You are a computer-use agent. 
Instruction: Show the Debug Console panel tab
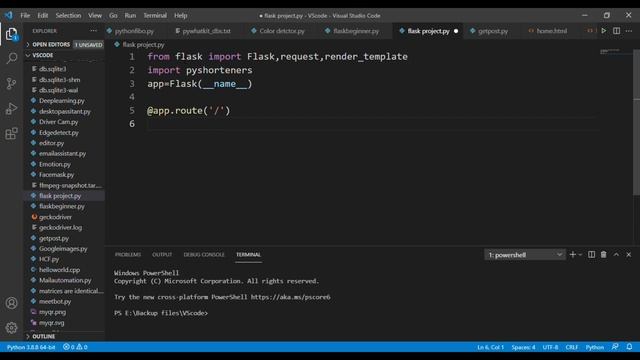click(204, 255)
